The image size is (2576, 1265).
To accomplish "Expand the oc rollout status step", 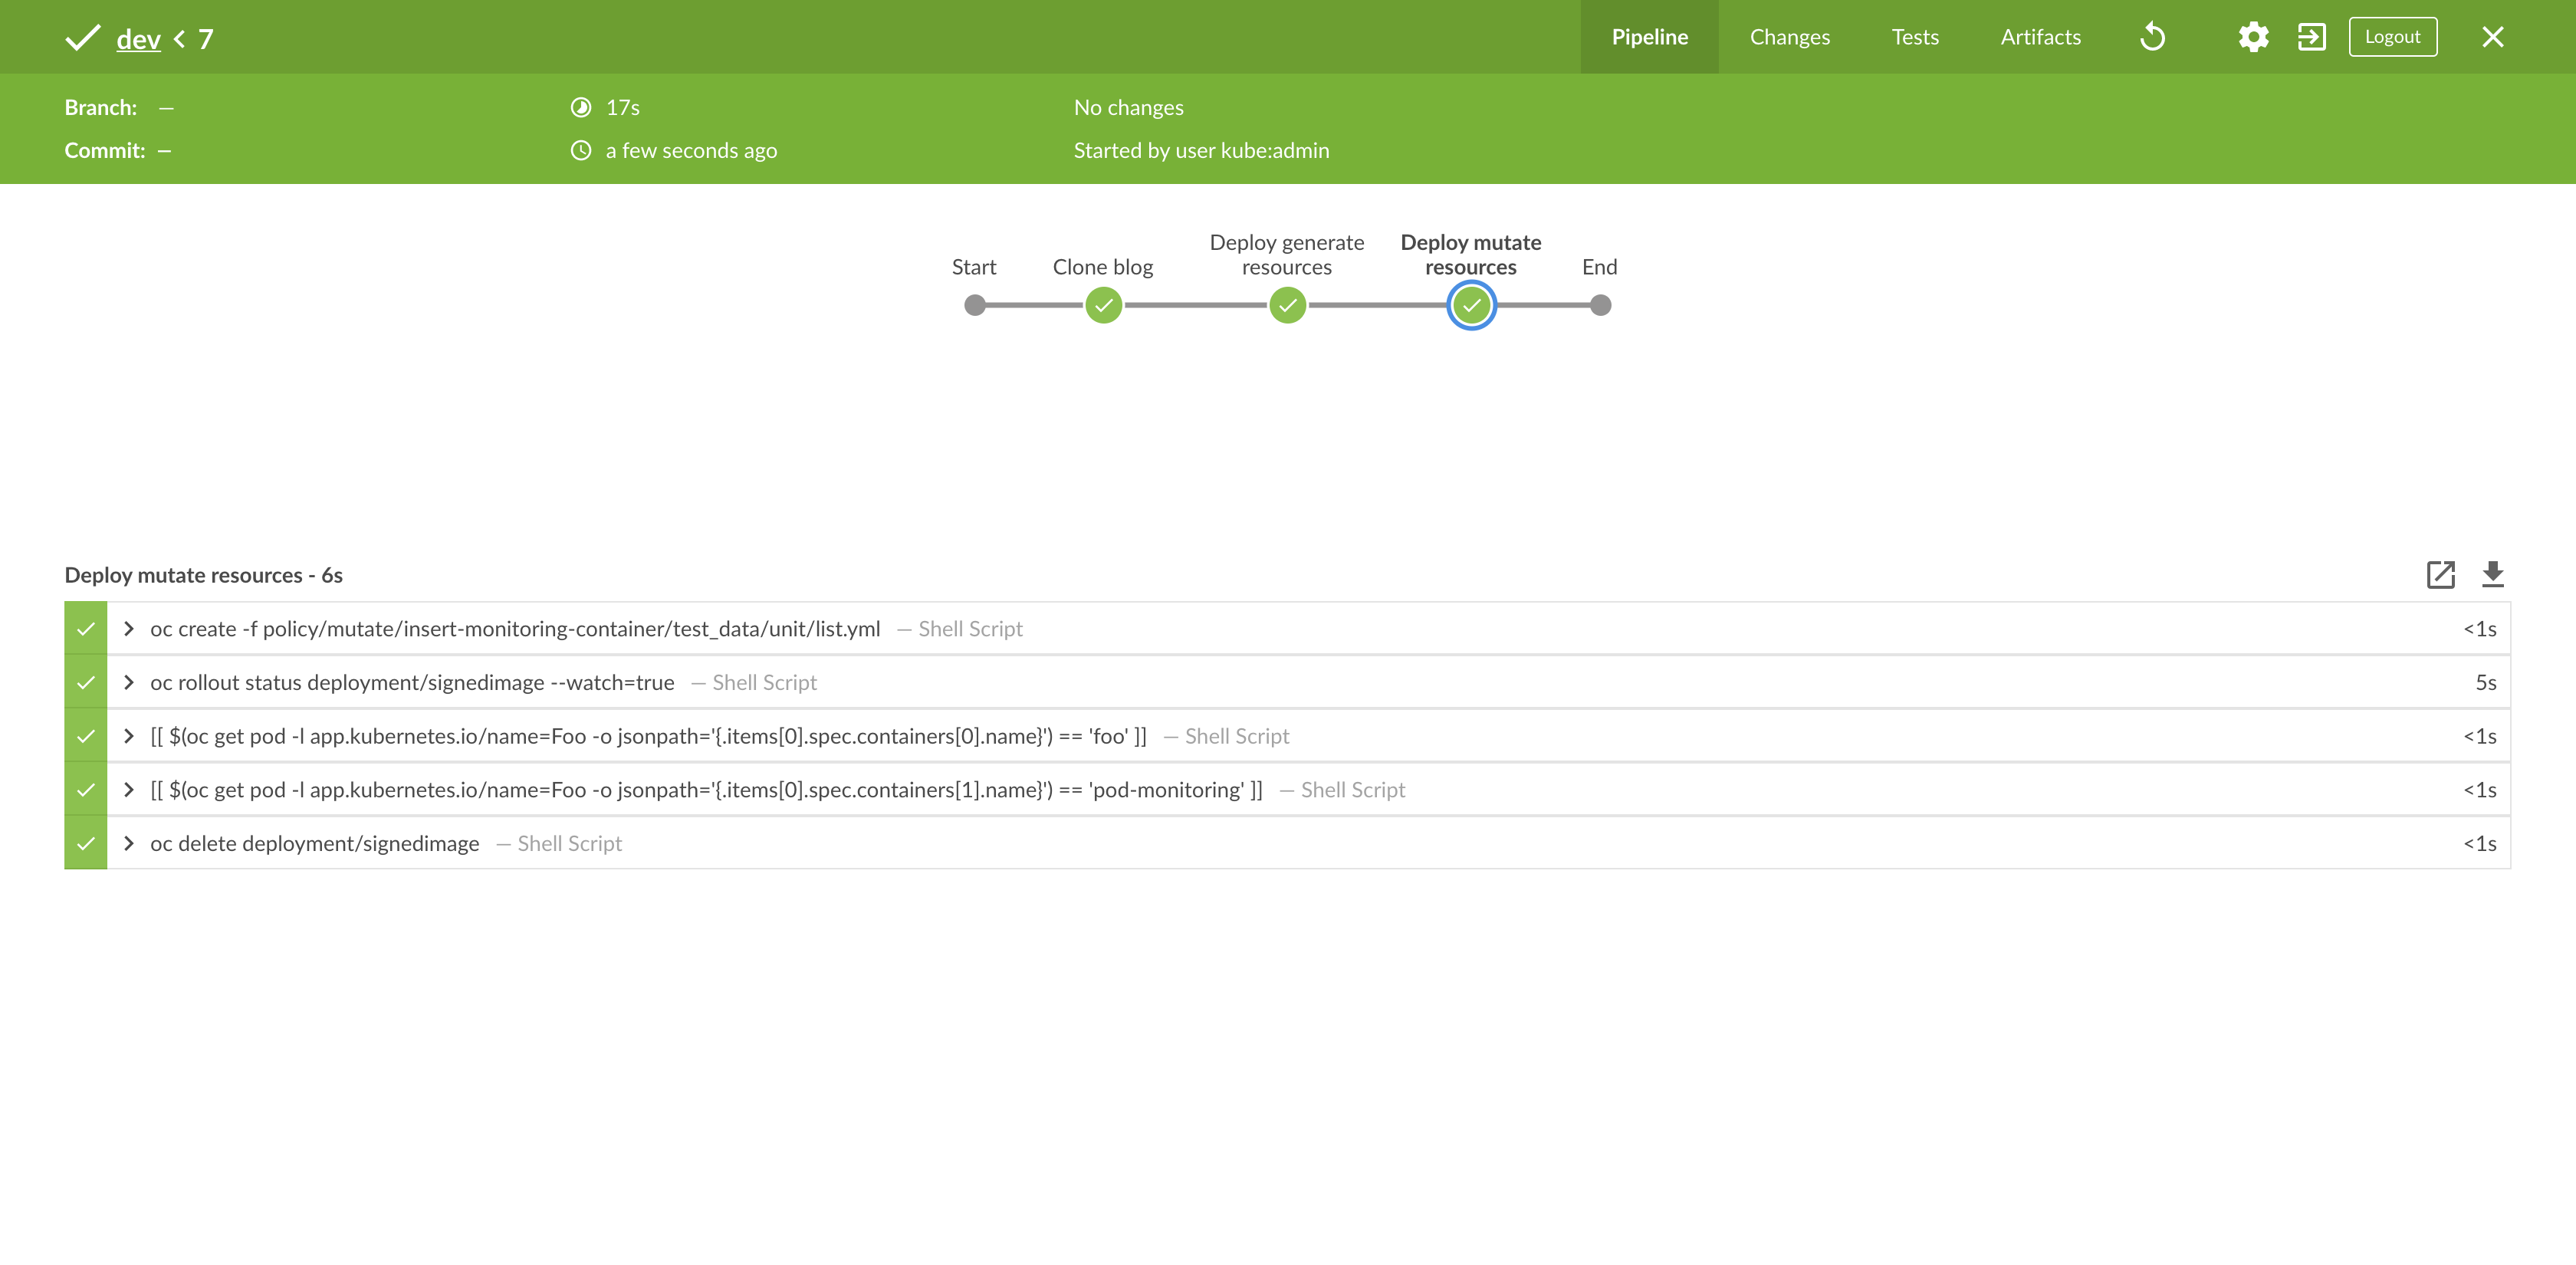I will pyautogui.click(x=129, y=683).
